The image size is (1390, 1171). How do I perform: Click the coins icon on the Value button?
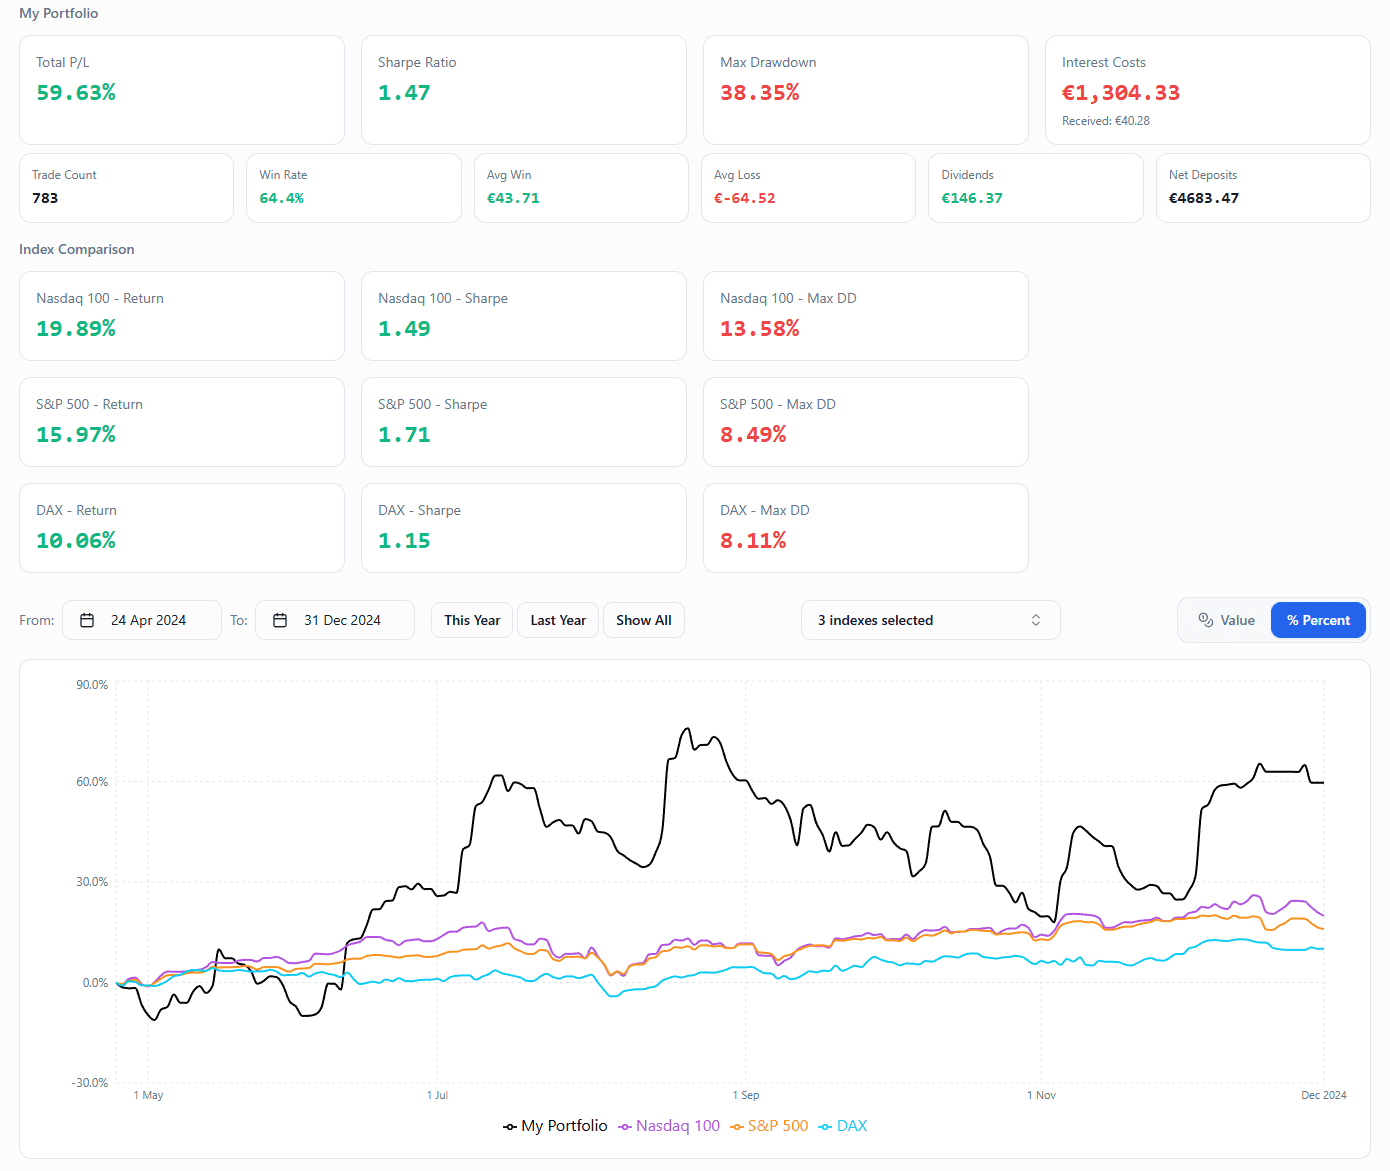coord(1205,620)
